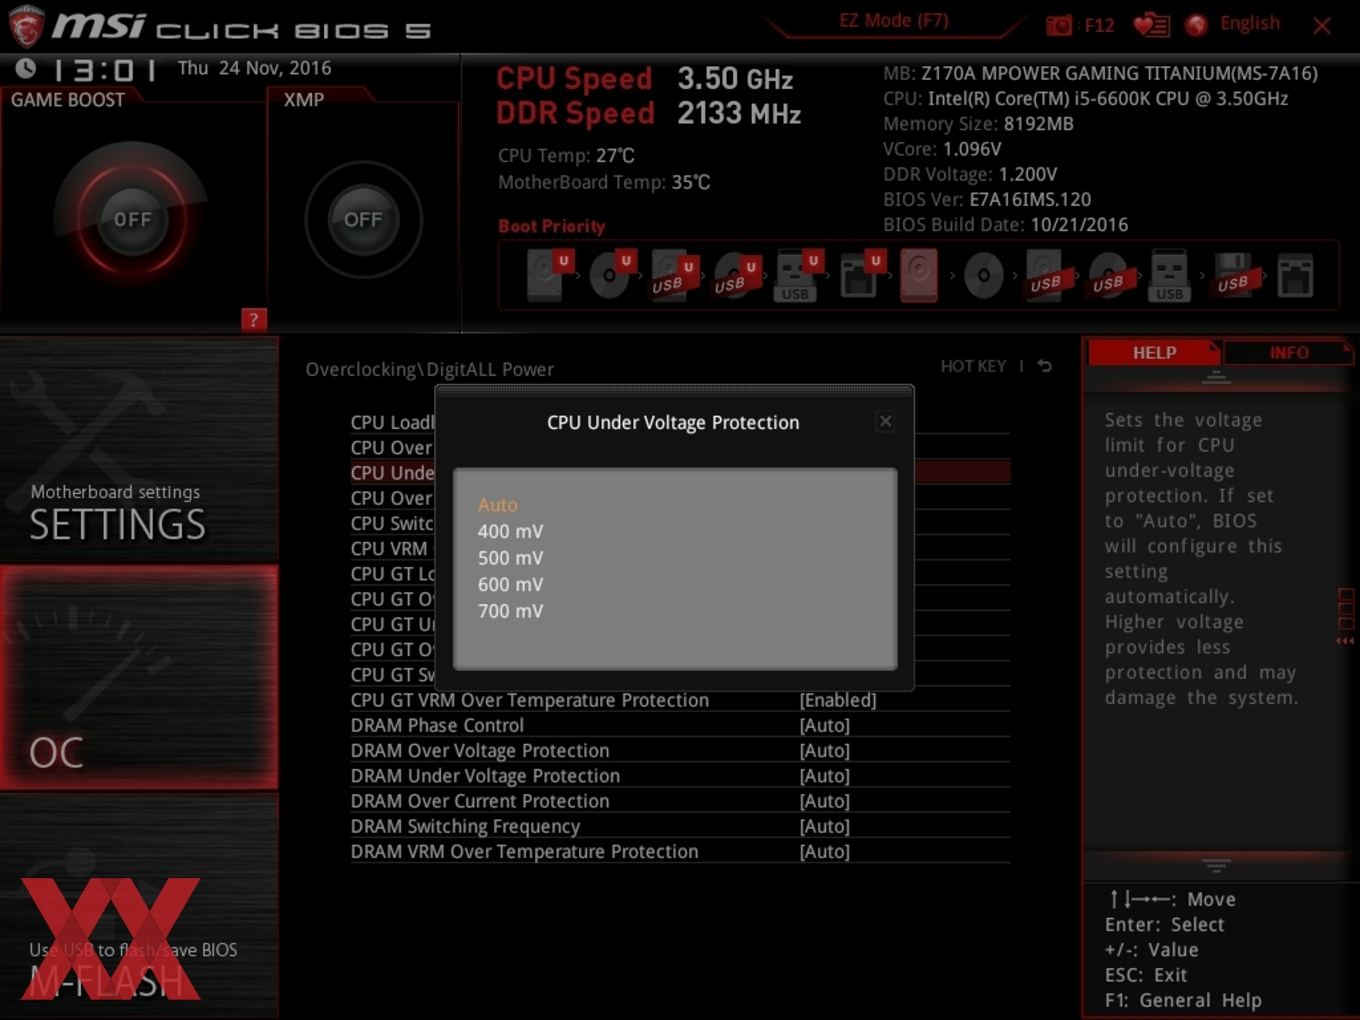The width and height of the screenshot is (1360, 1020).
Task: Click the help panel top collapse handle
Action: [x=1216, y=377]
